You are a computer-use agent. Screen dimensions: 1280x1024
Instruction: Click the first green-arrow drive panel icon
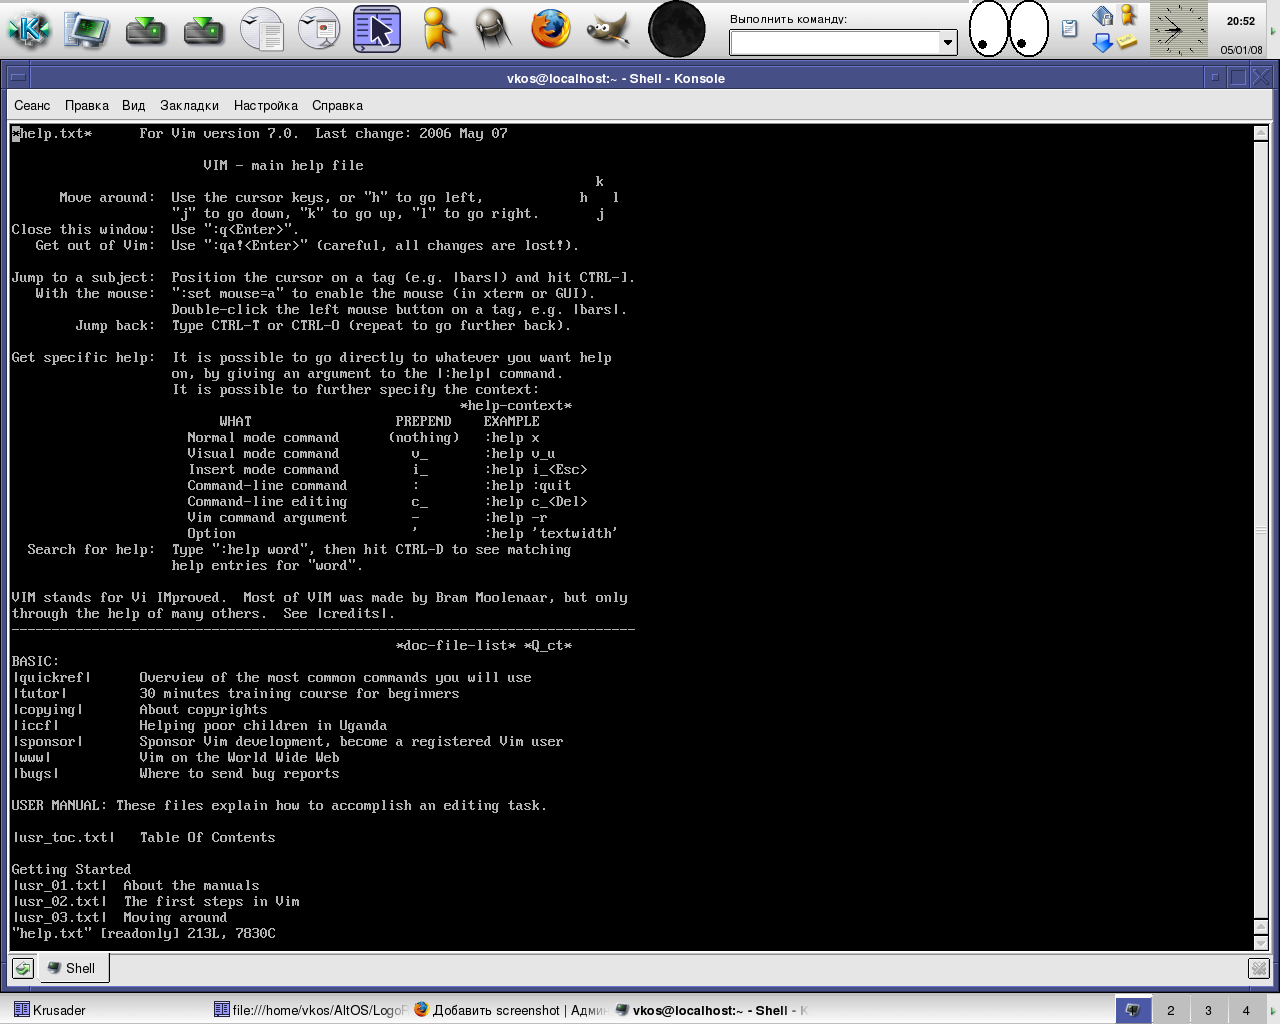click(x=145, y=29)
